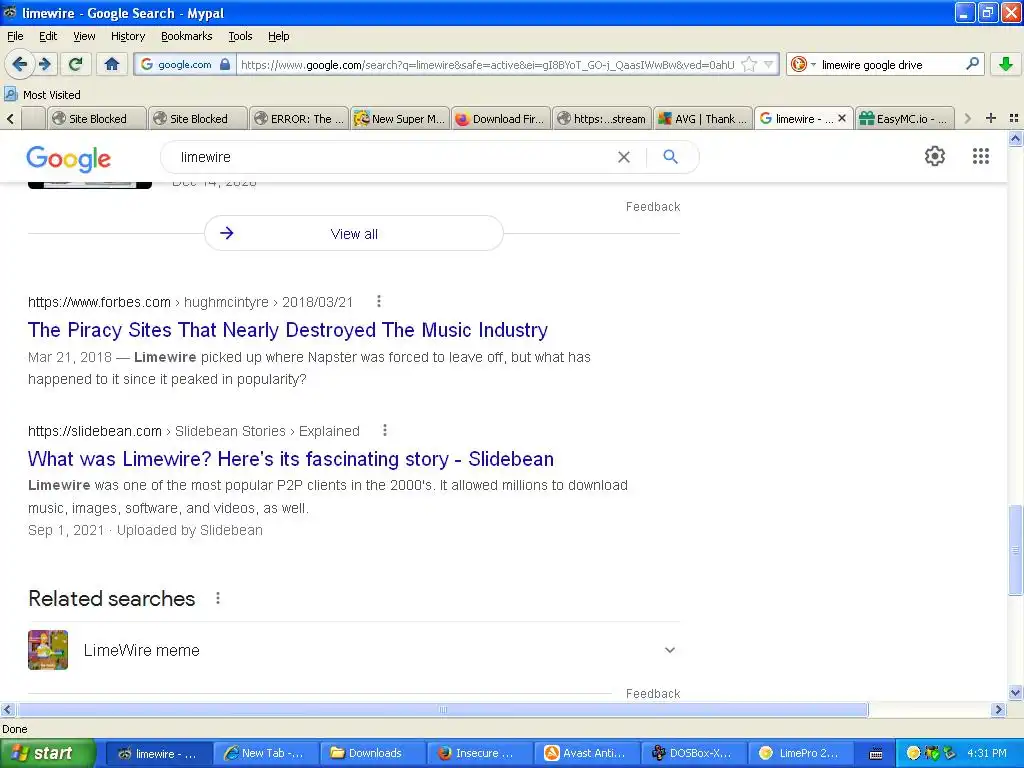Open the list all tabs grid icon
This screenshot has width=1024, height=768.
click(1014, 118)
